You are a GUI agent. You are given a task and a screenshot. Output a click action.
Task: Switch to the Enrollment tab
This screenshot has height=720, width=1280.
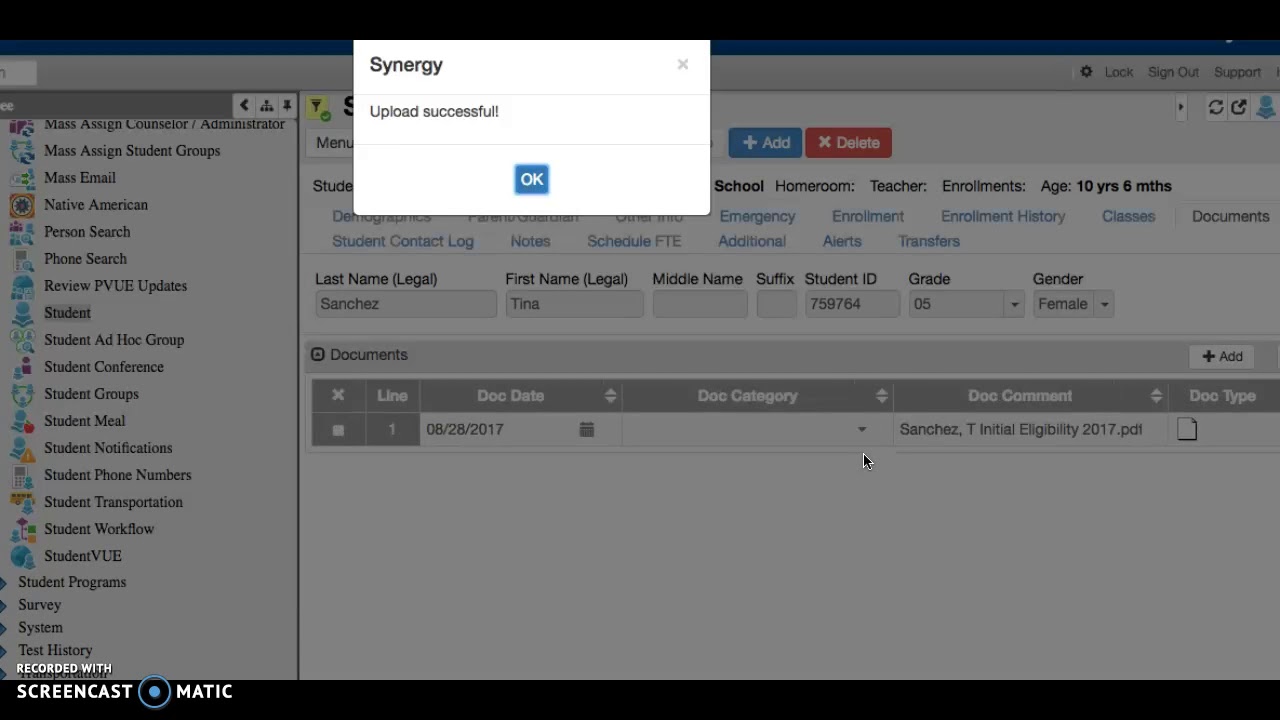tap(867, 217)
